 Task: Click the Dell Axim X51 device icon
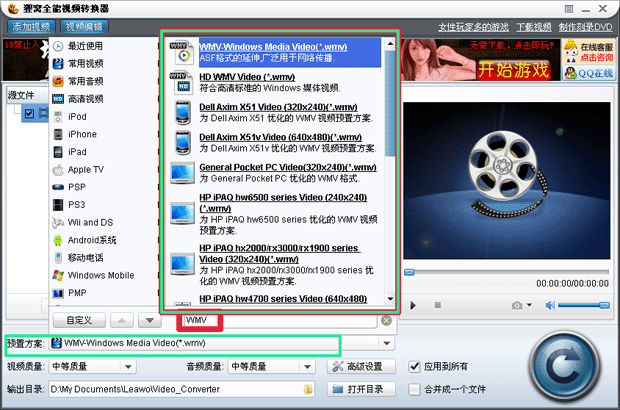(183, 113)
